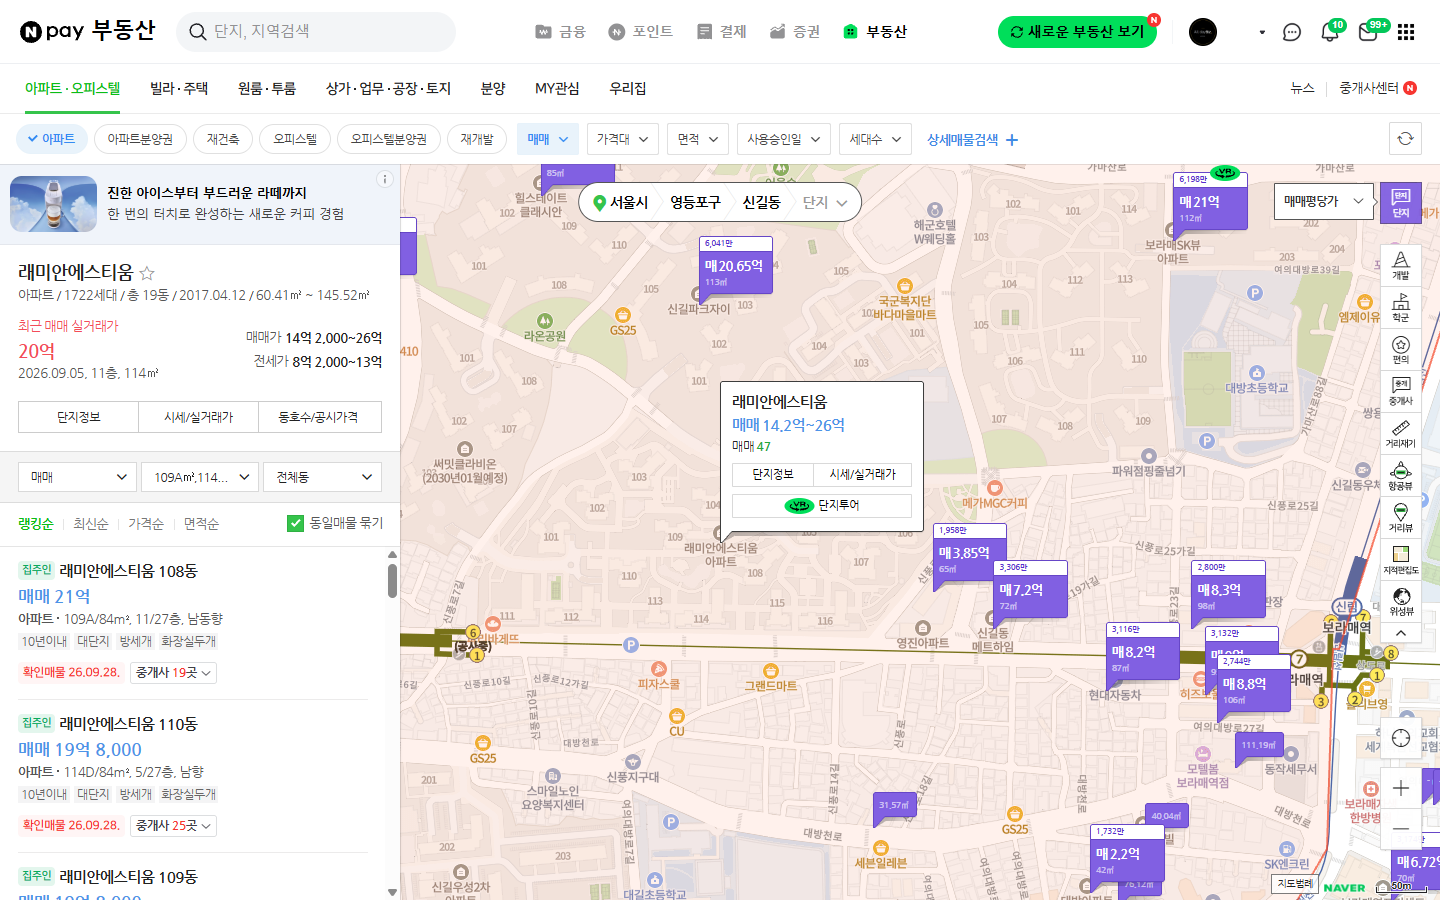Zoom out the map with minus

point(1401,829)
